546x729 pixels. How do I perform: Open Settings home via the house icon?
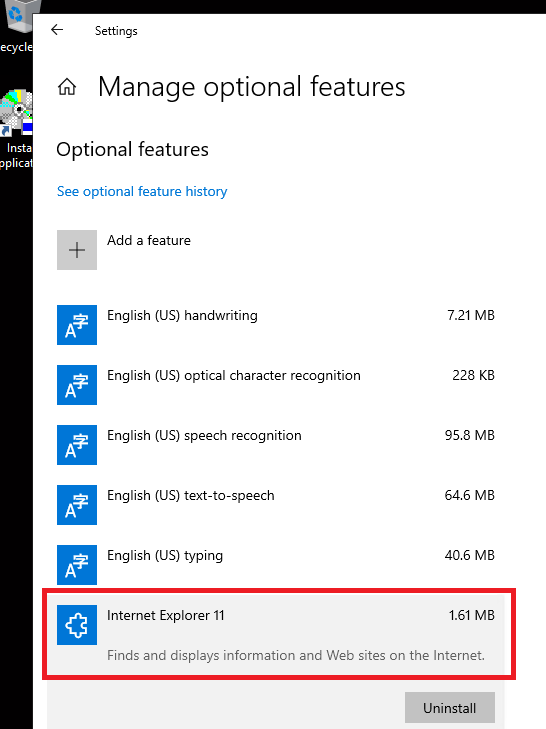[x=67, y=86]
